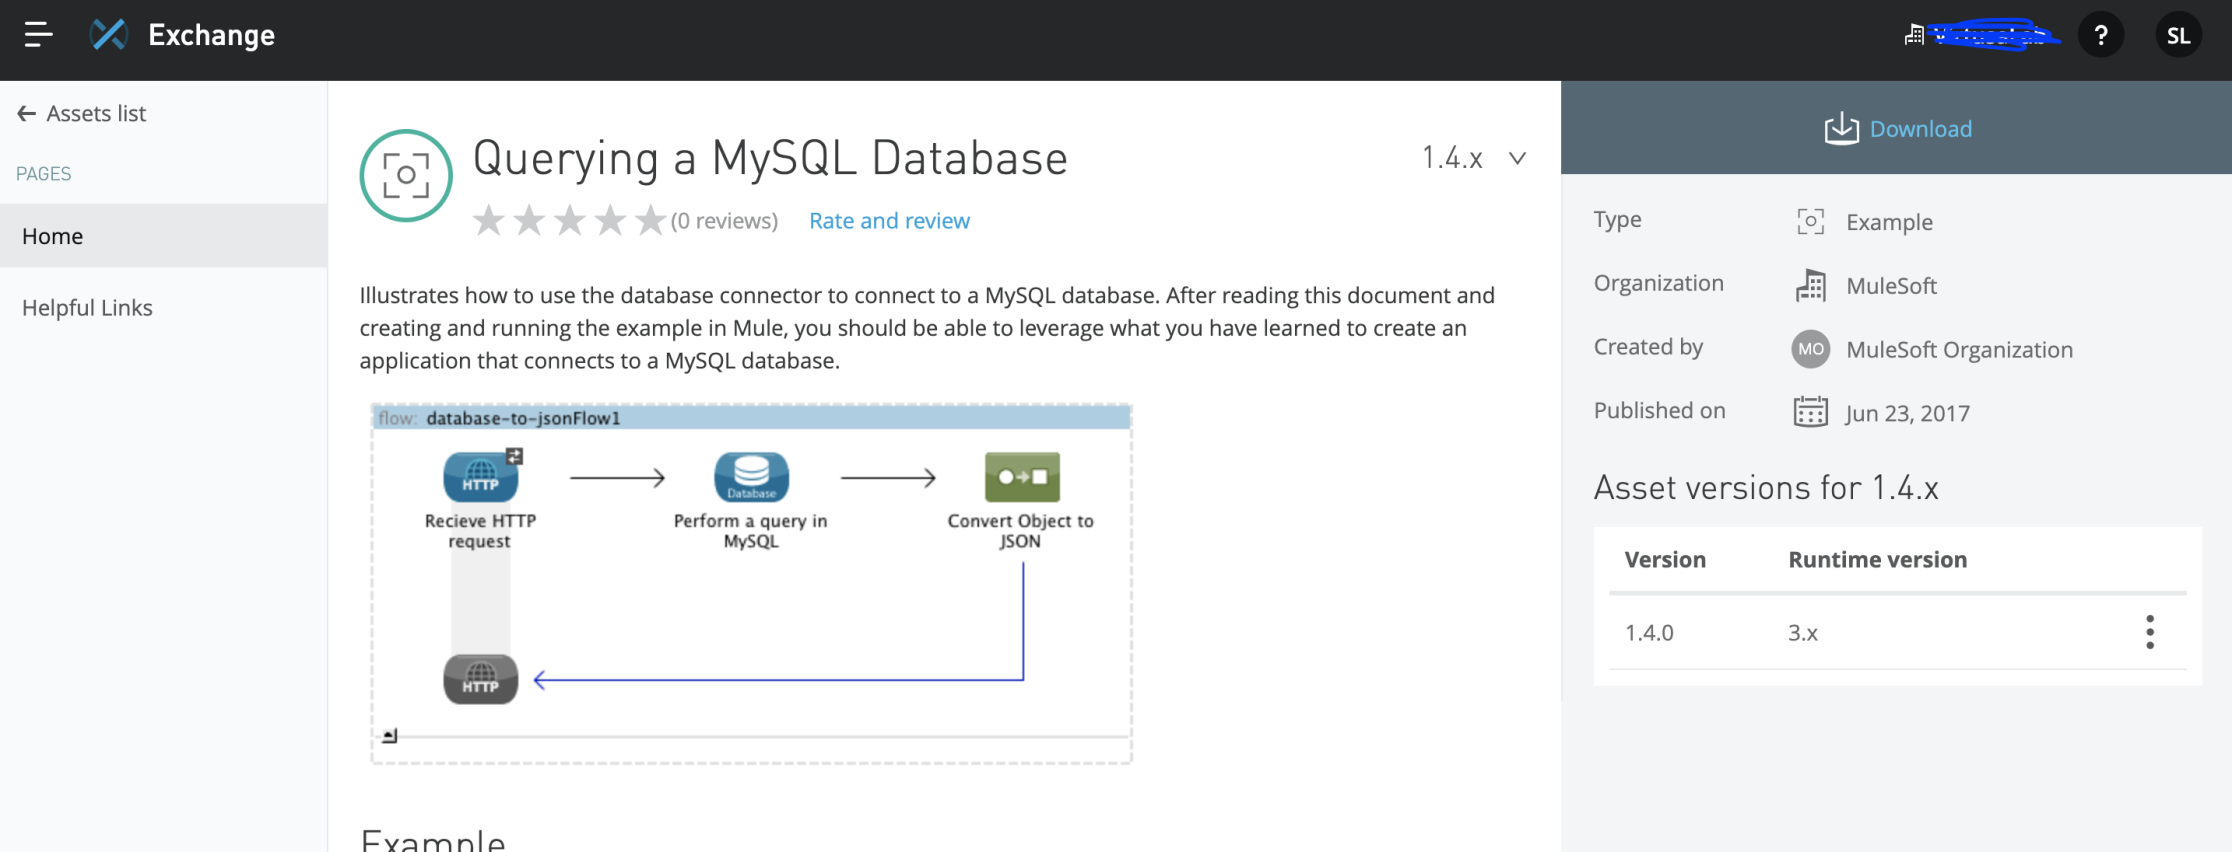Click the Example asset type icon
This screenshot has height=852, width=2232.
pos(1810,221)
